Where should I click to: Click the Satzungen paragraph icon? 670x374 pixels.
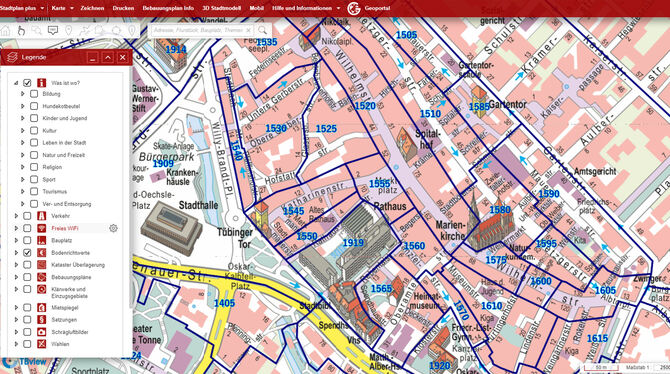pos(41,320)
